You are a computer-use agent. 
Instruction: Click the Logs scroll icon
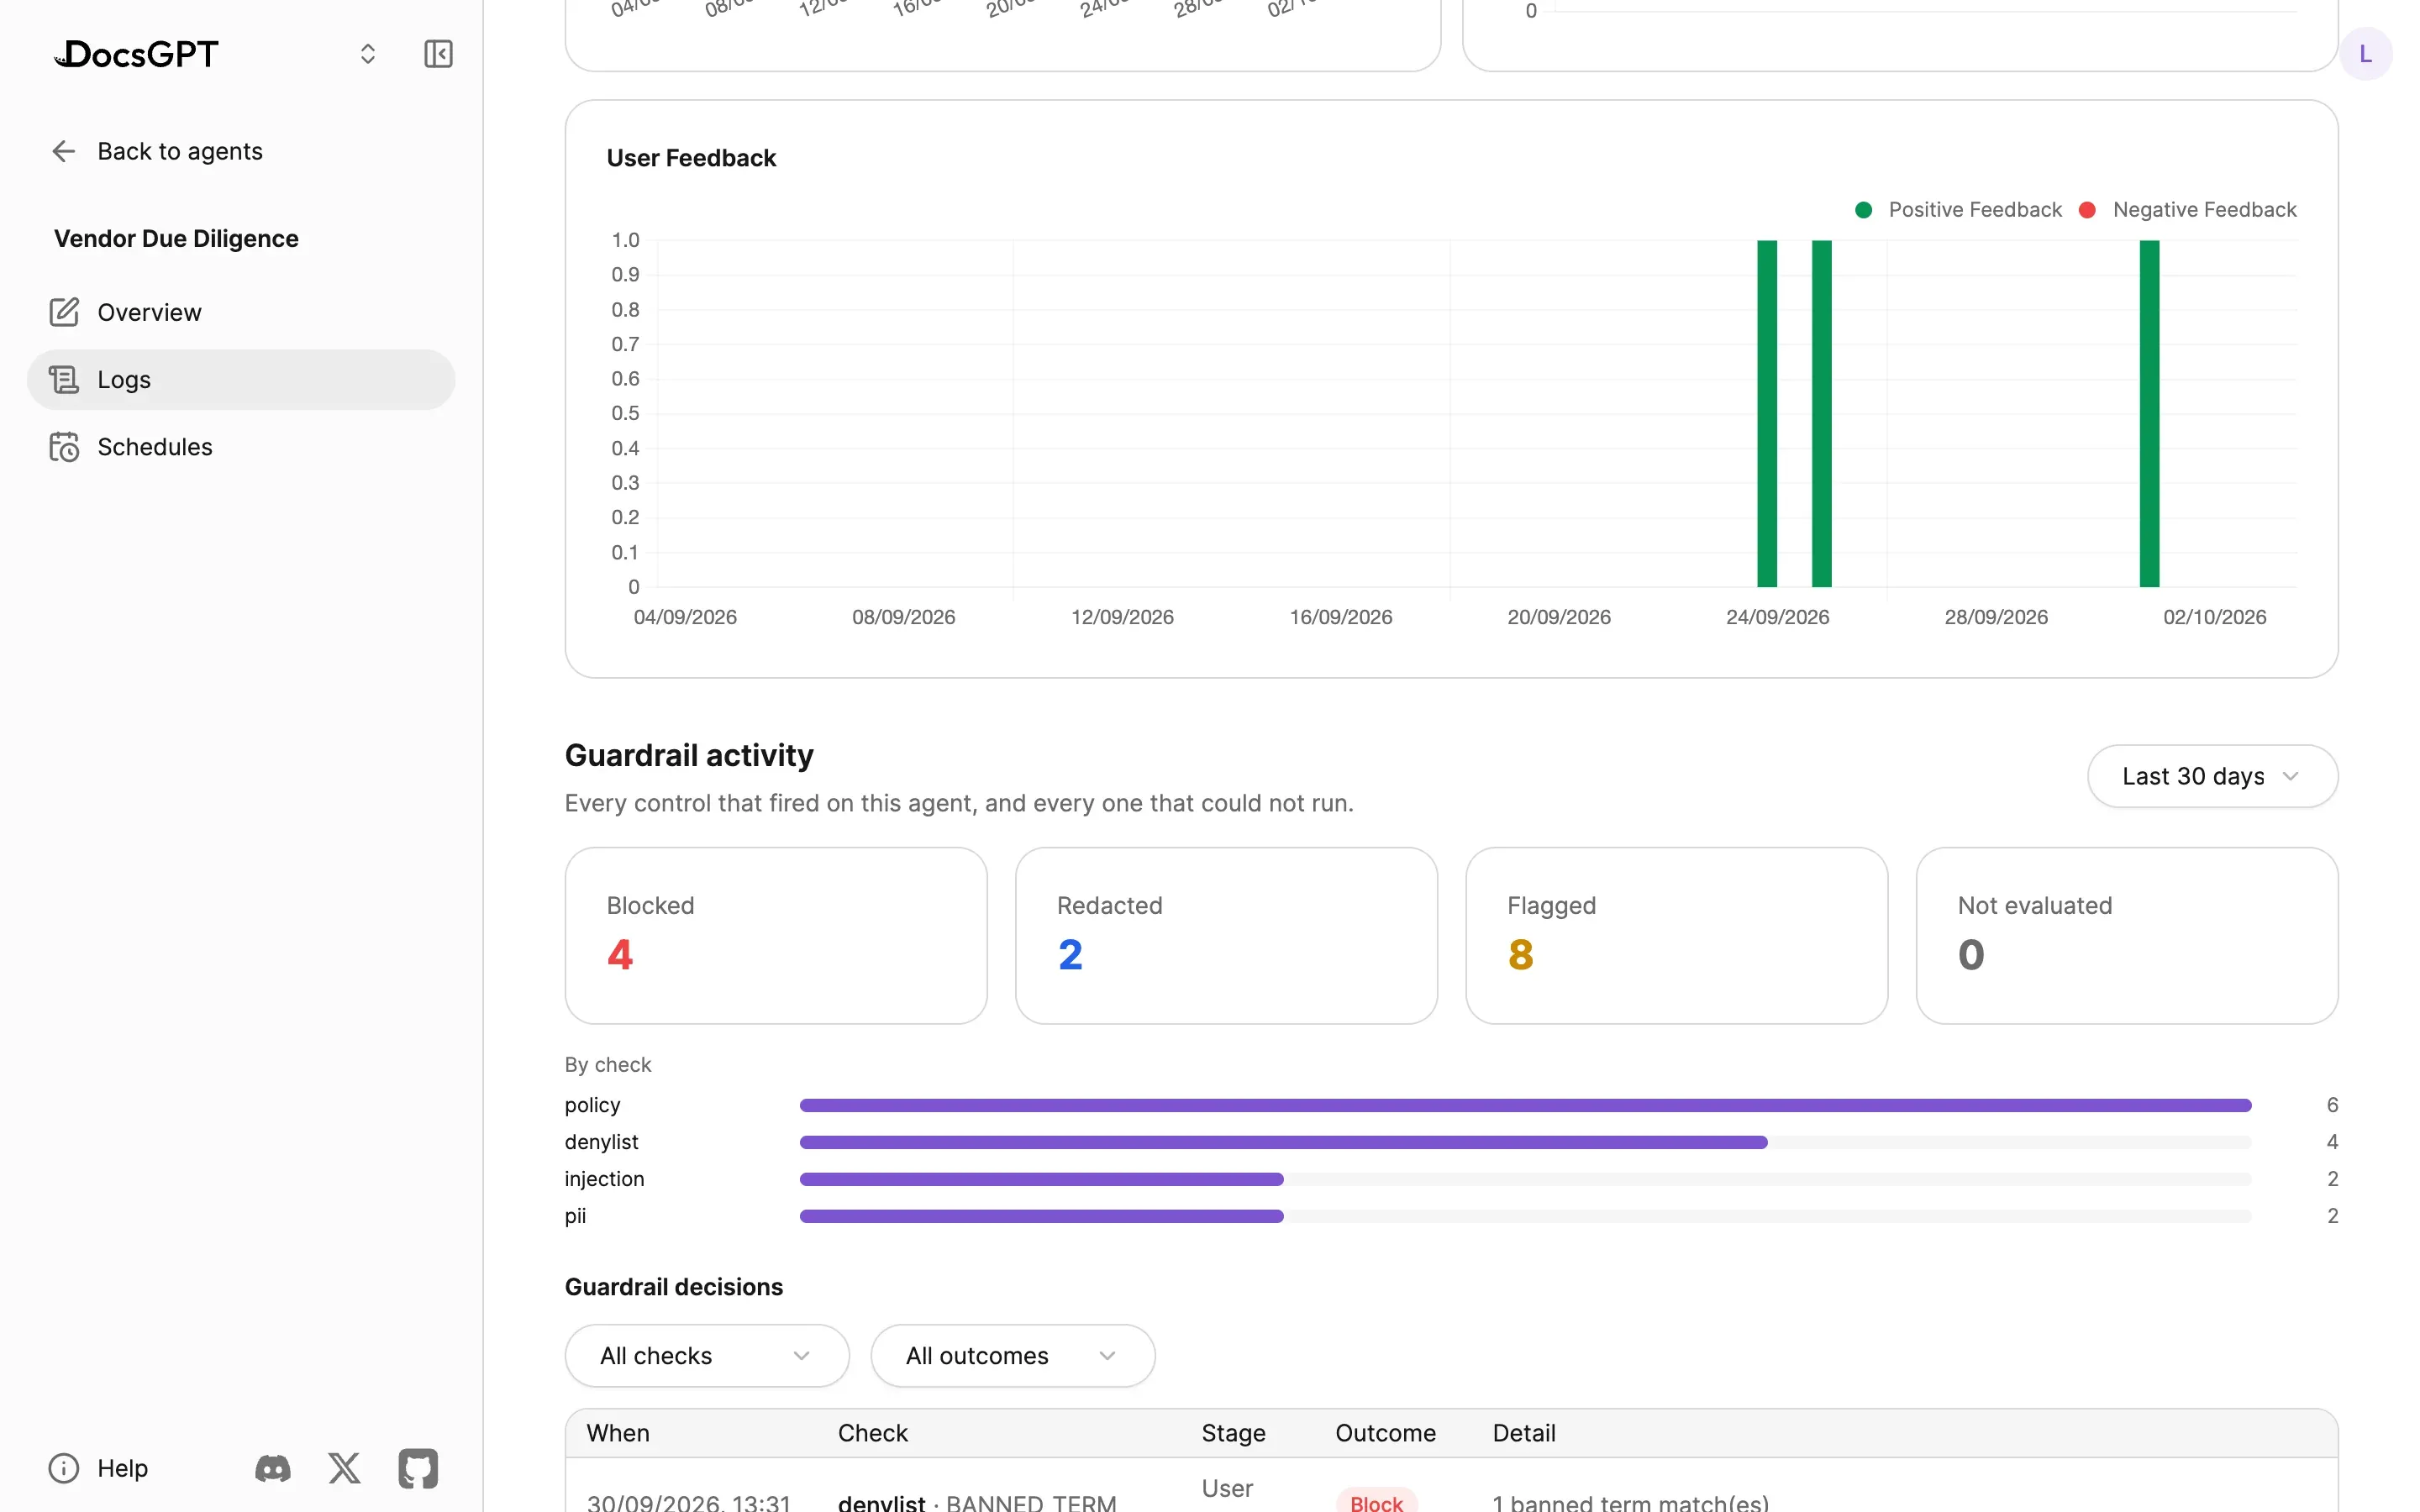pos(64,379)
